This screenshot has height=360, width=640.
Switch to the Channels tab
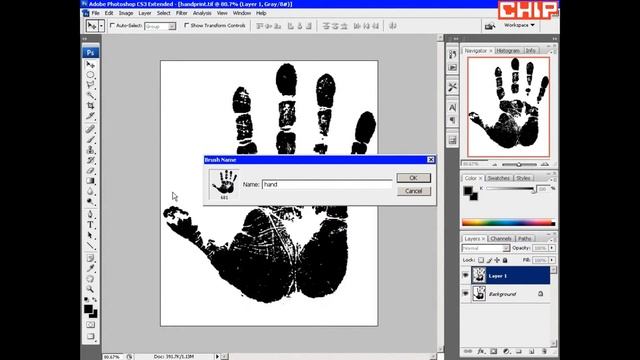click(x=501, y=238)
